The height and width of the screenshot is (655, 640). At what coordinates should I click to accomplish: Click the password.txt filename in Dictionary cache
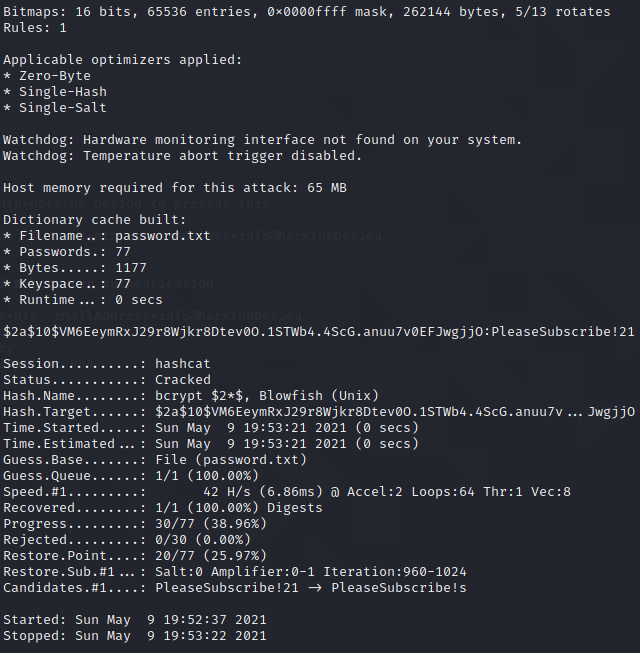[163, 236]
